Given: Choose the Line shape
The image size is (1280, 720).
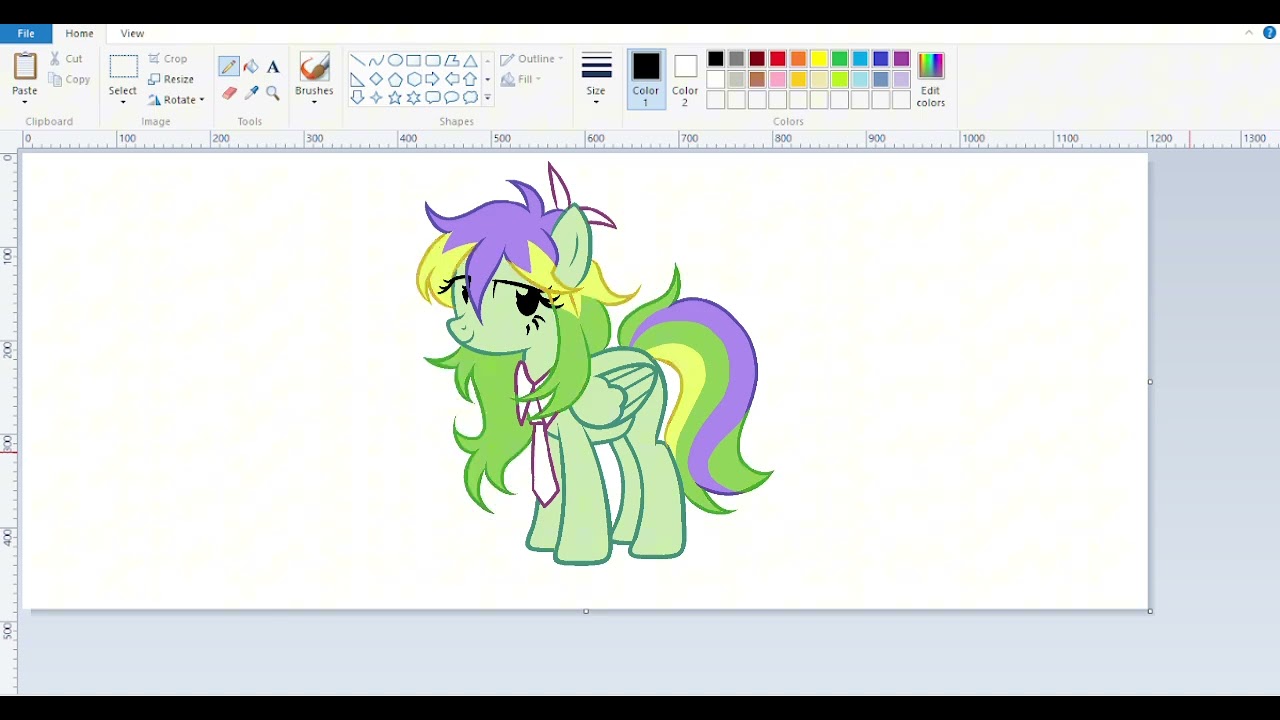Looking at the screenshot, I should pyautogui.click(x=357, y=60).
